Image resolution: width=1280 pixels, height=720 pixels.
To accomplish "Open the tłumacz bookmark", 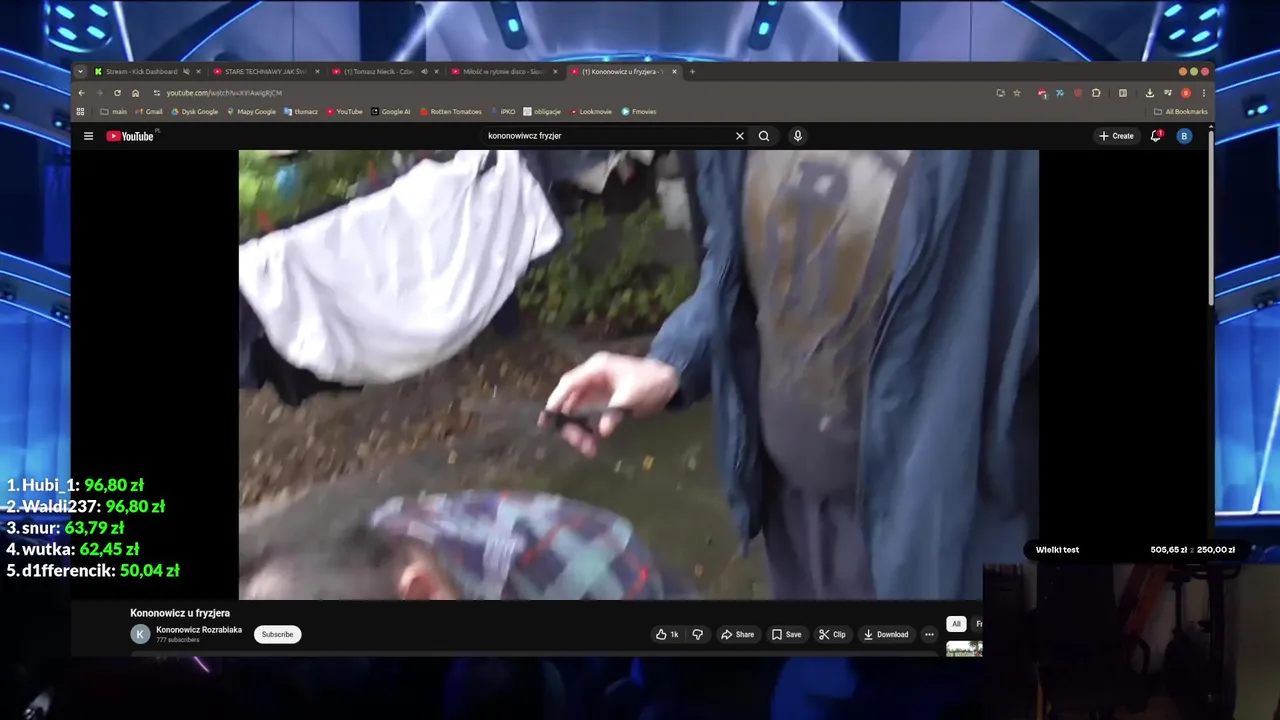I will [x=301, y=112].
